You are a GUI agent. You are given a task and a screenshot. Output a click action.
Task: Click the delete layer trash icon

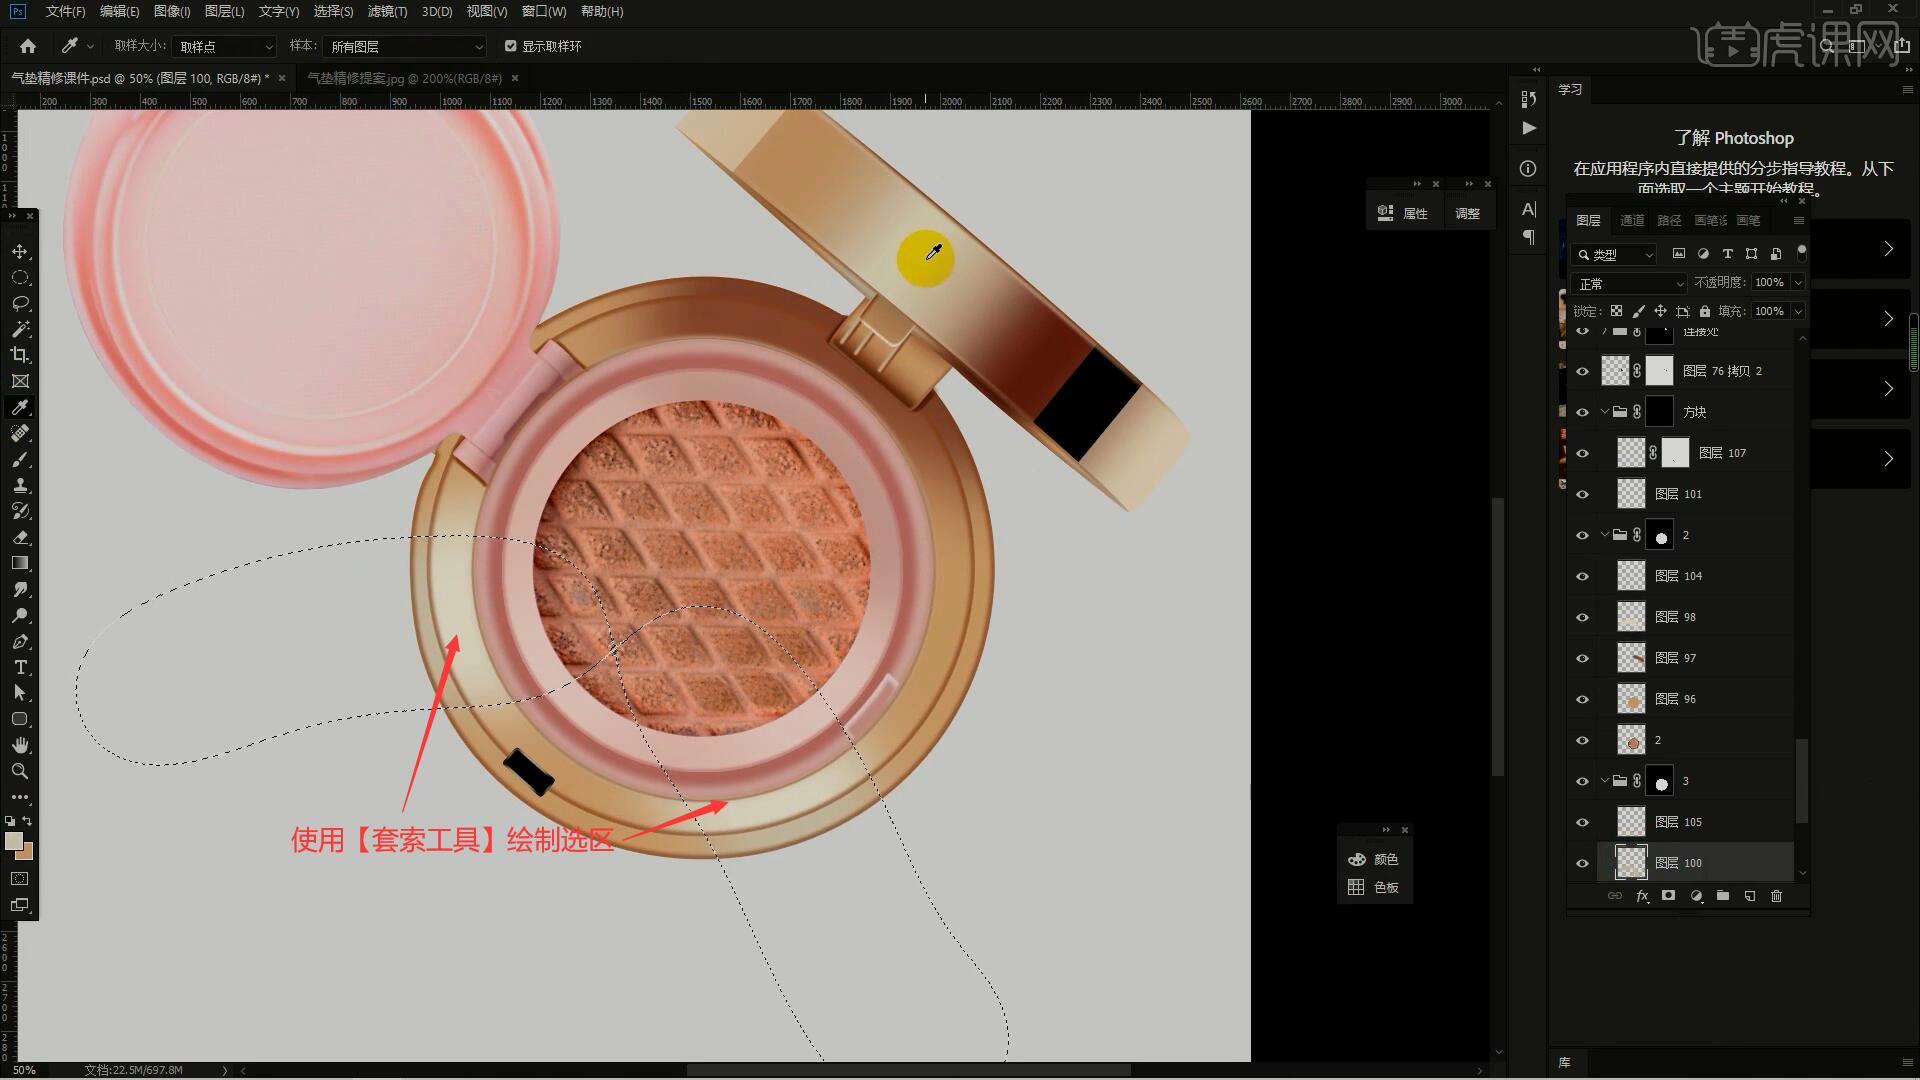tap(1776, 896)
